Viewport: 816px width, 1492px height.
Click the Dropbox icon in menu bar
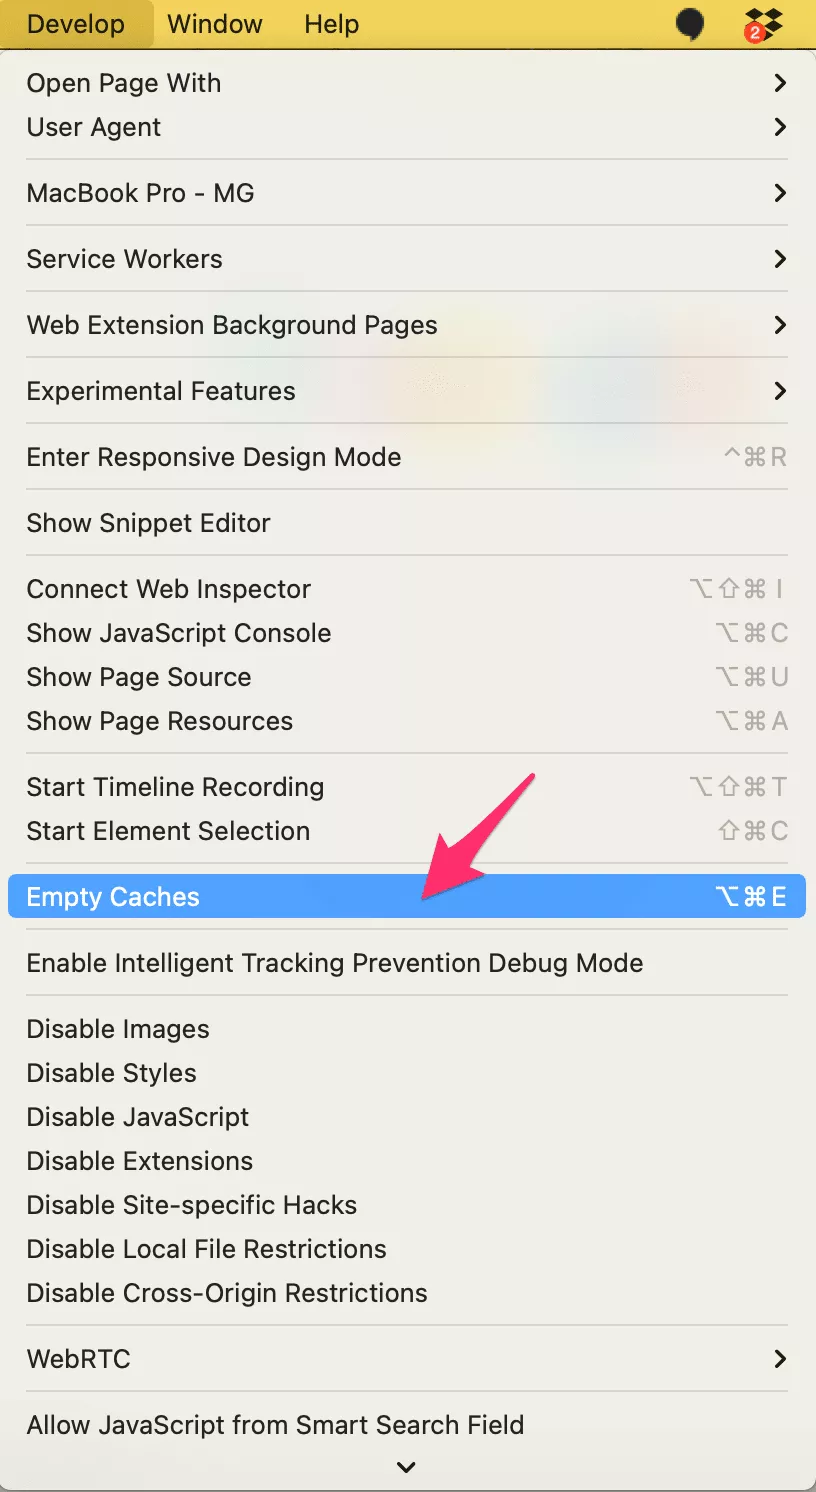(x=764, y=24)
